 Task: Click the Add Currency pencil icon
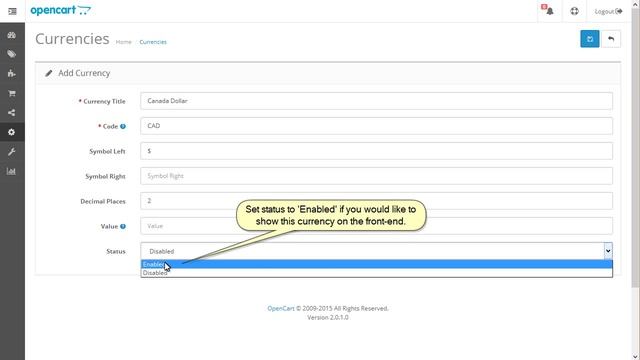point(49,73)
